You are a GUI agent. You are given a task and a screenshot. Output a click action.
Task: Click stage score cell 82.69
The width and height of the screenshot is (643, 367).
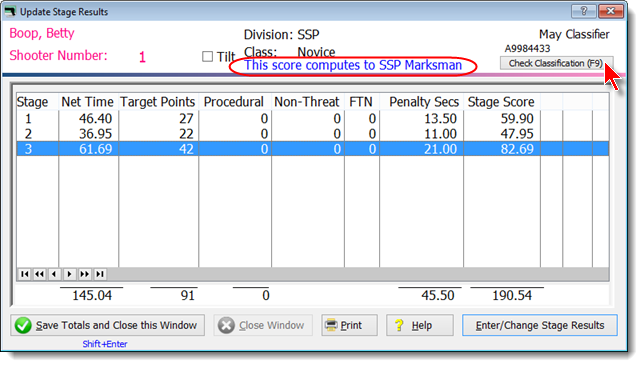pos(517,149)
